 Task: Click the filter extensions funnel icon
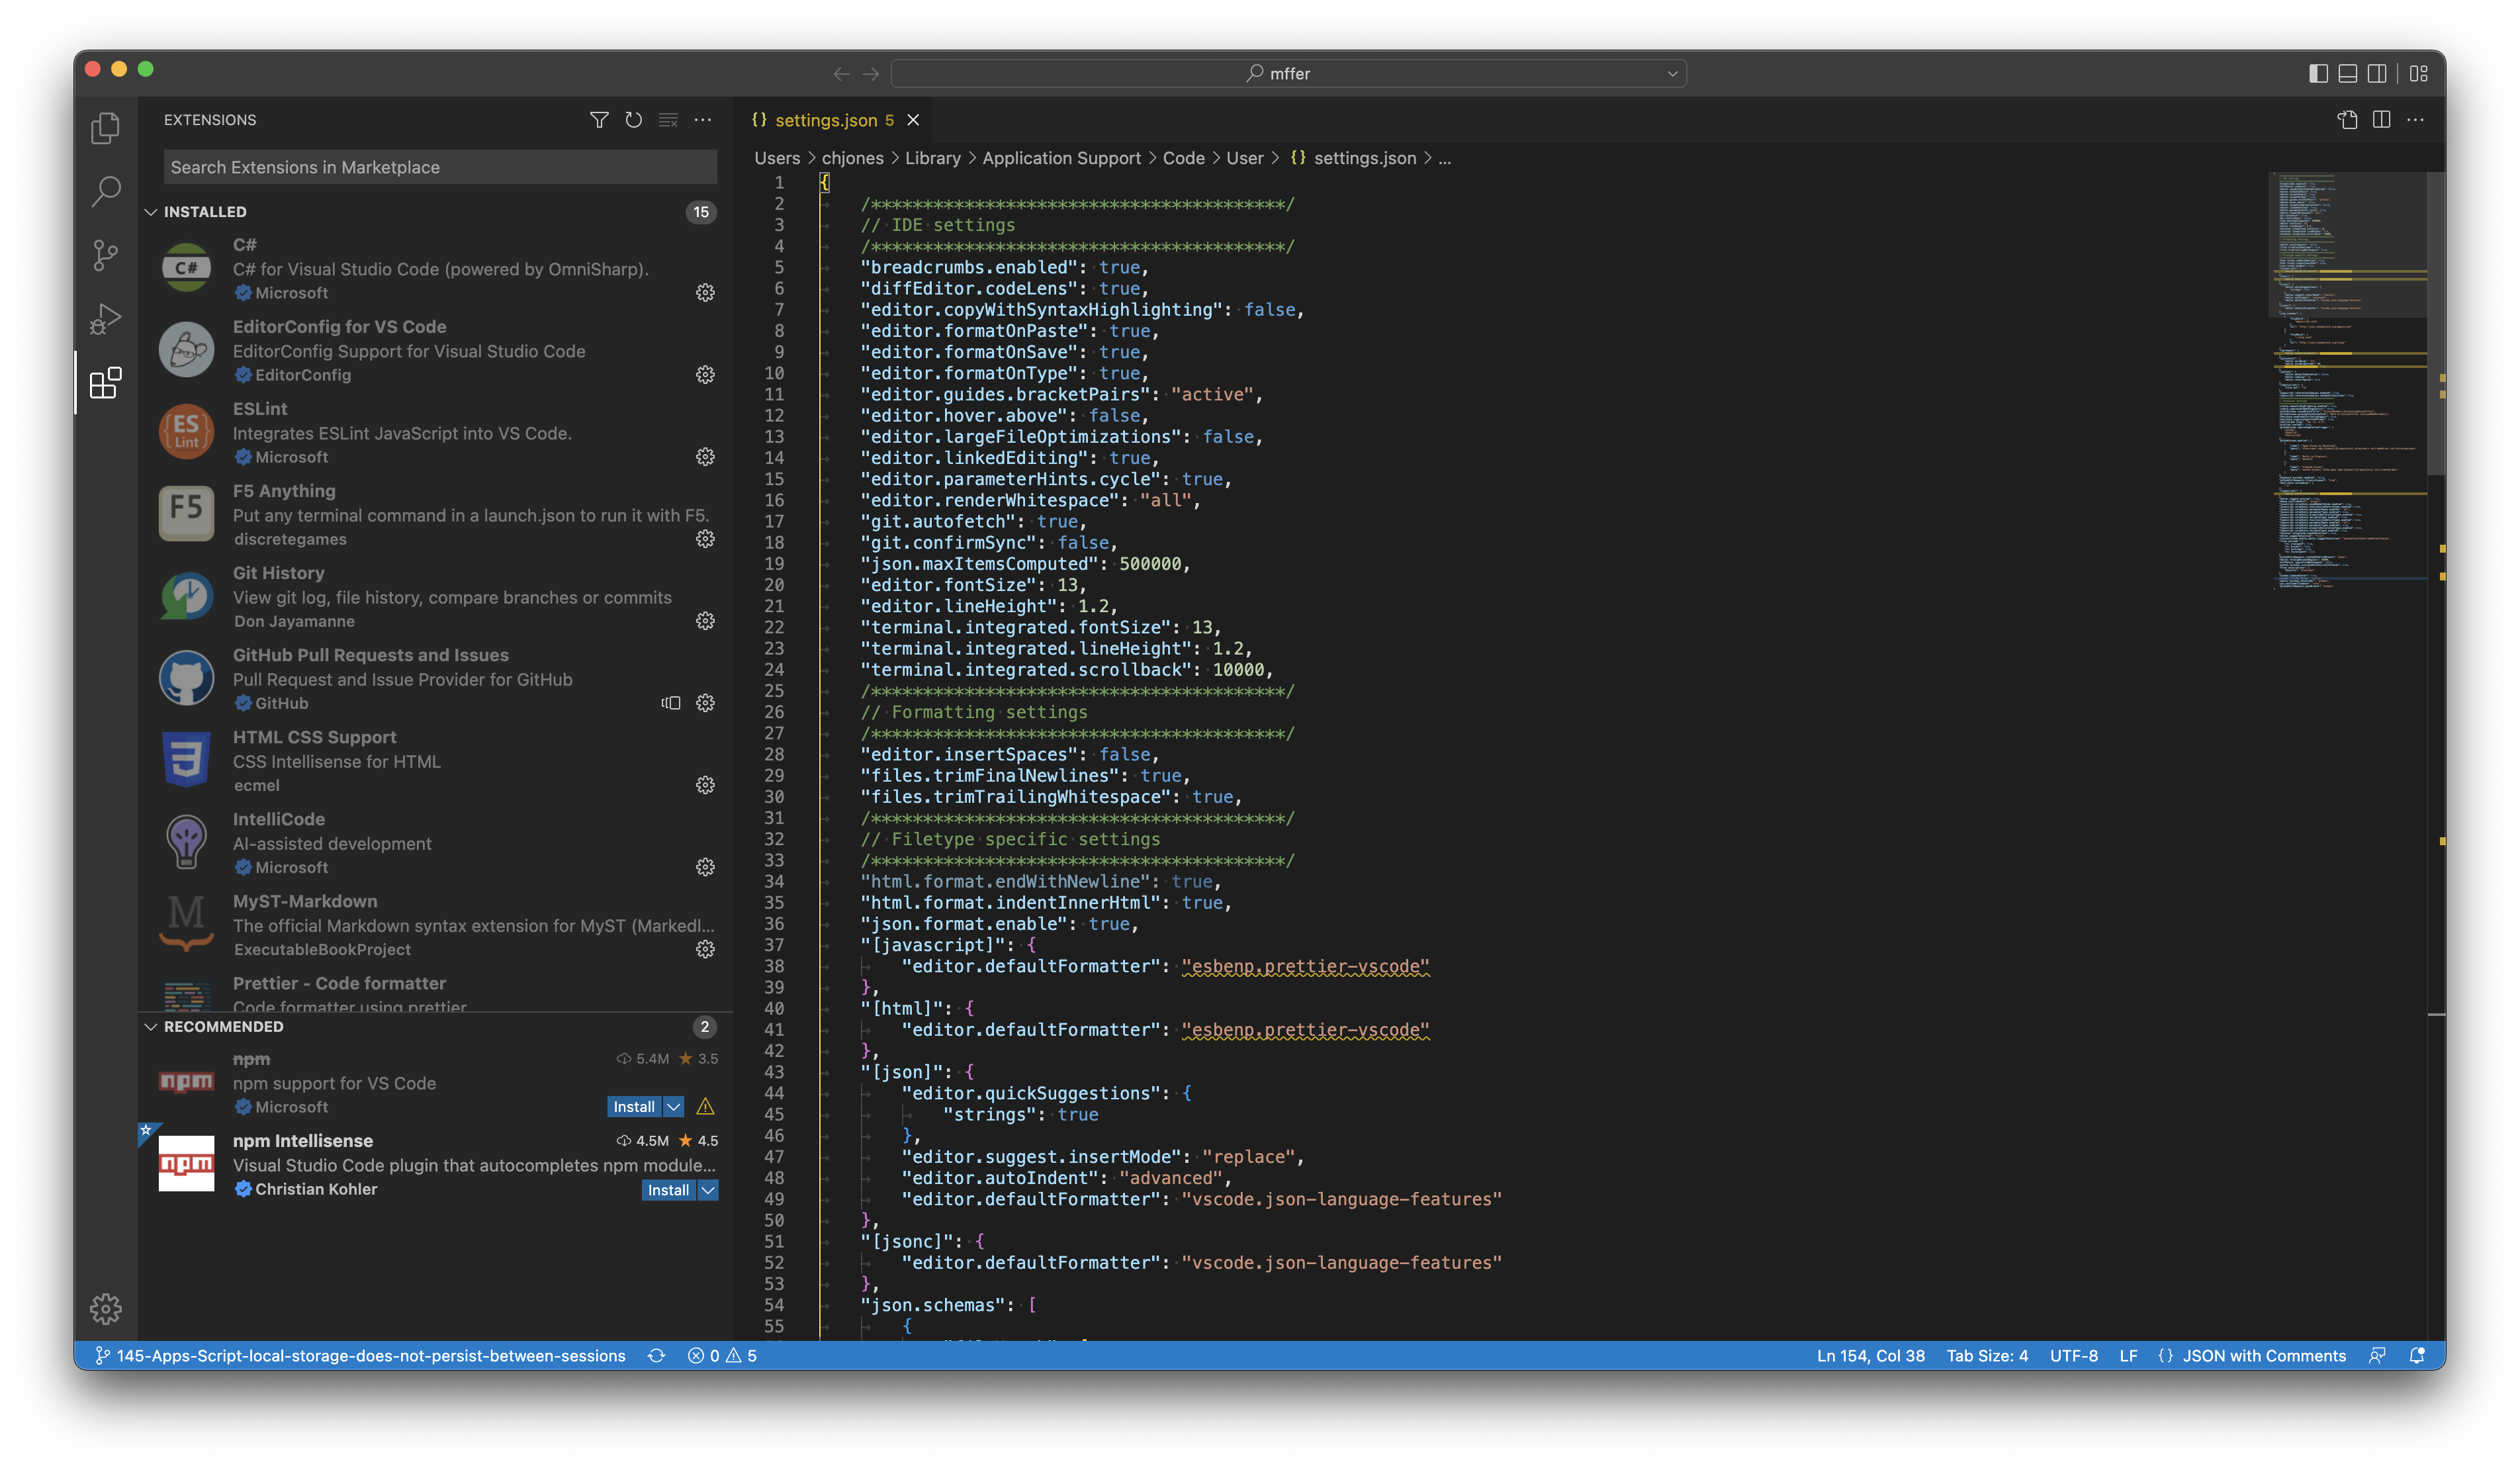[599, 120]
